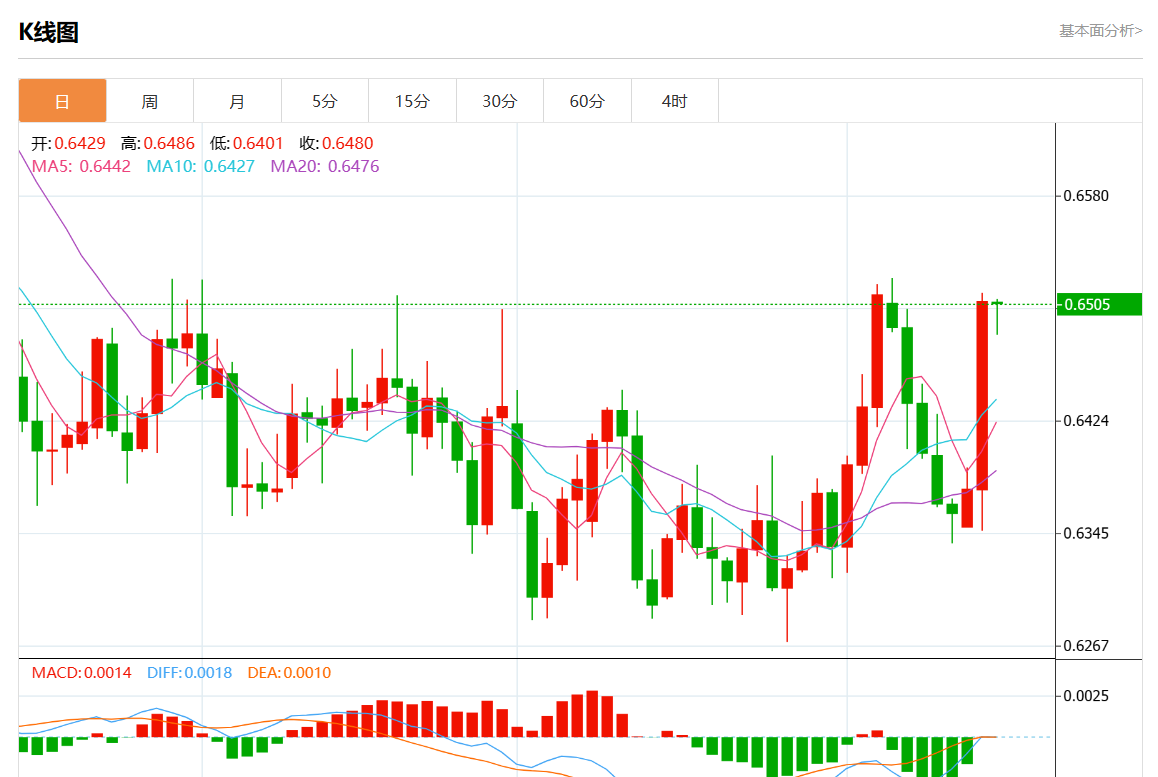Viewport: 1158px width, 777px height.
Task: Open the 30分 timeframe tab
Action: pyautogui.click(x=500, y=100)
